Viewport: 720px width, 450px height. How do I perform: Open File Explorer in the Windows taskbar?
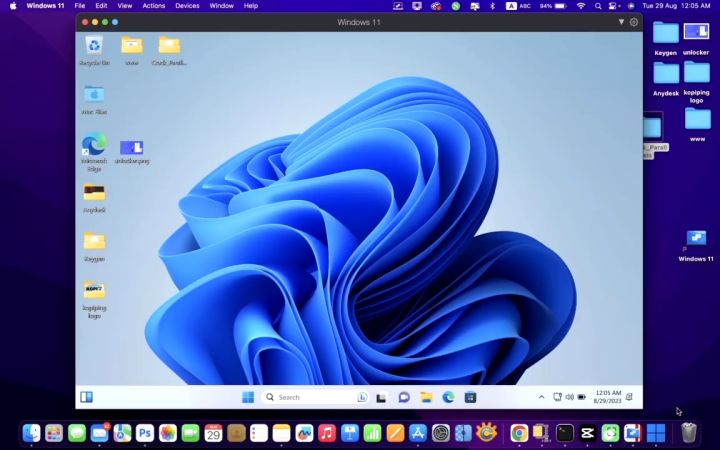pos(426,397)
